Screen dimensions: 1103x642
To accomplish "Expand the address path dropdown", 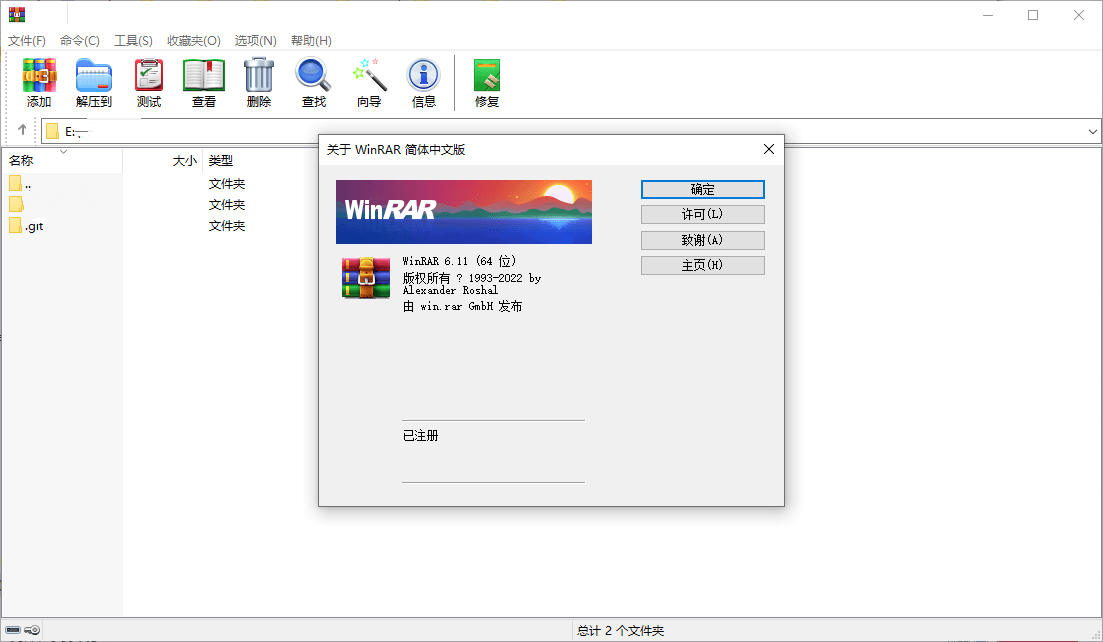I will pyautogui.click(x=1092, y=131).
